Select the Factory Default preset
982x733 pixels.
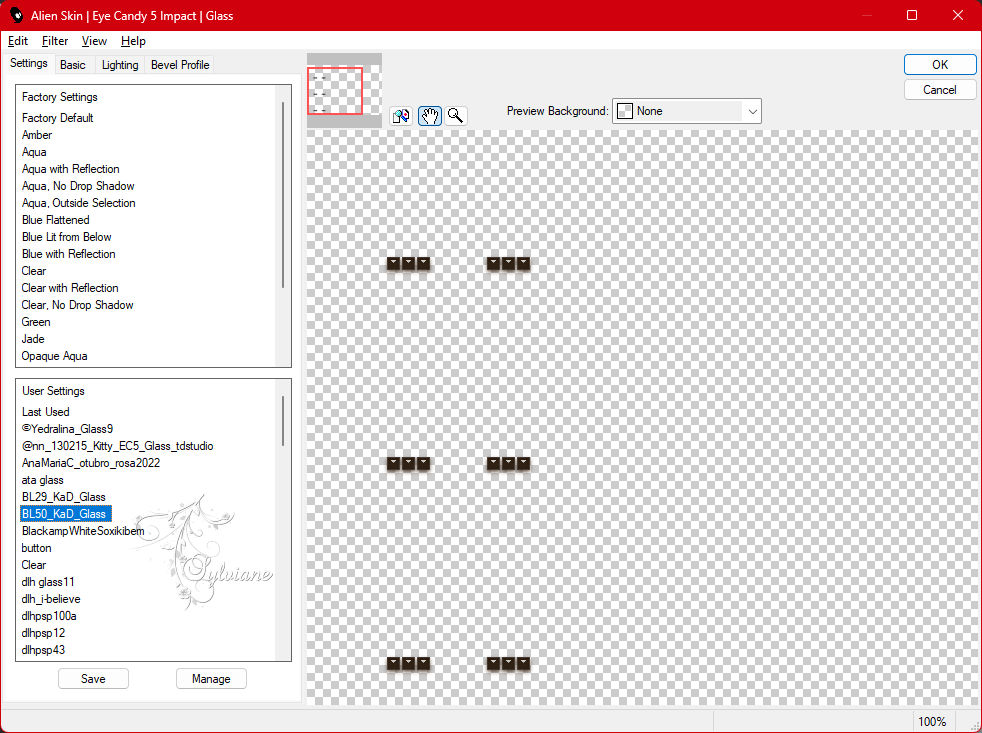58,118
